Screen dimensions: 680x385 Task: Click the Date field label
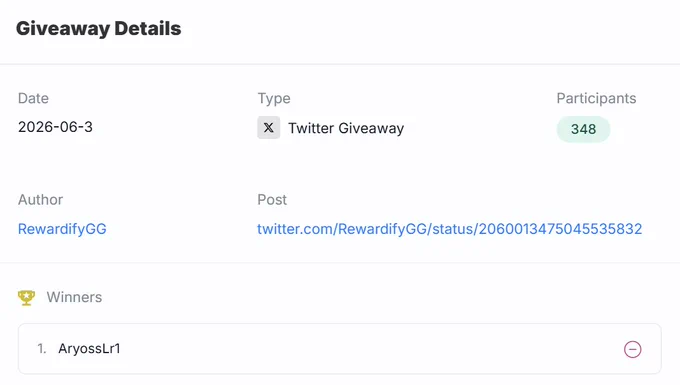point(33,98)
